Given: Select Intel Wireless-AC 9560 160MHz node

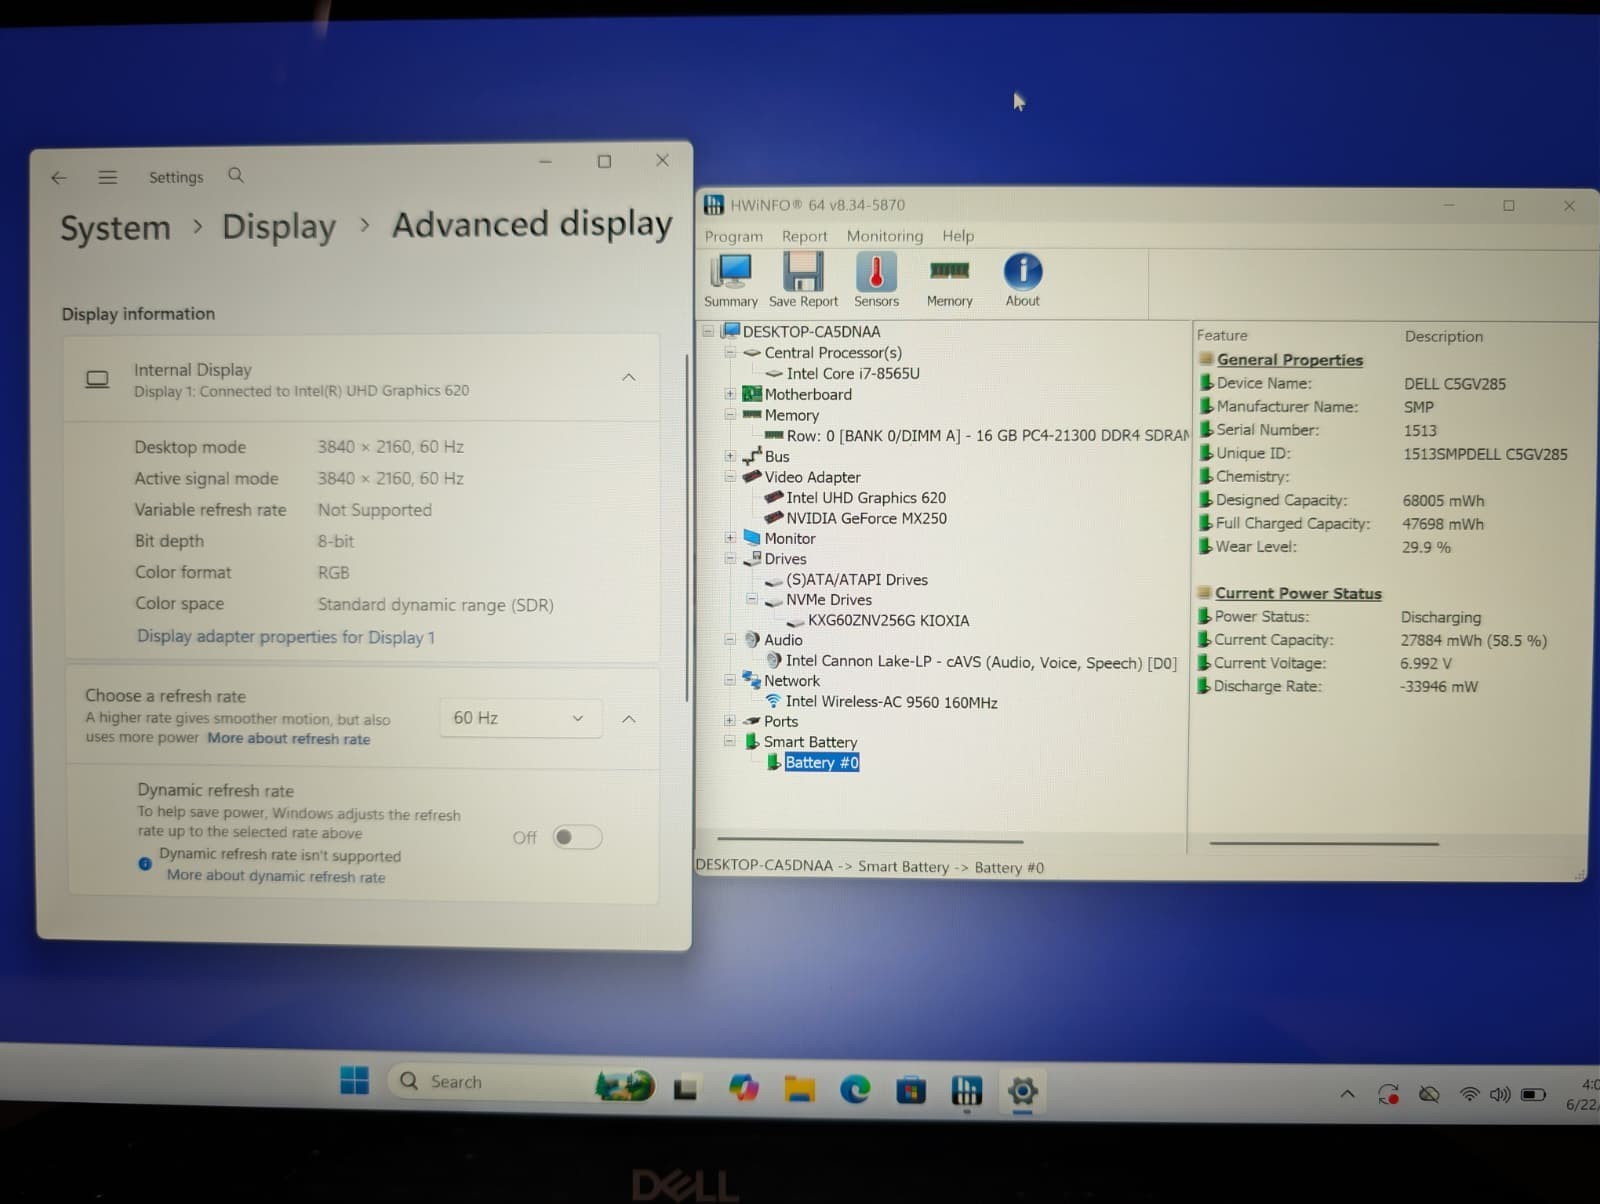Looking at the screenshot, I should pos(891,702).
